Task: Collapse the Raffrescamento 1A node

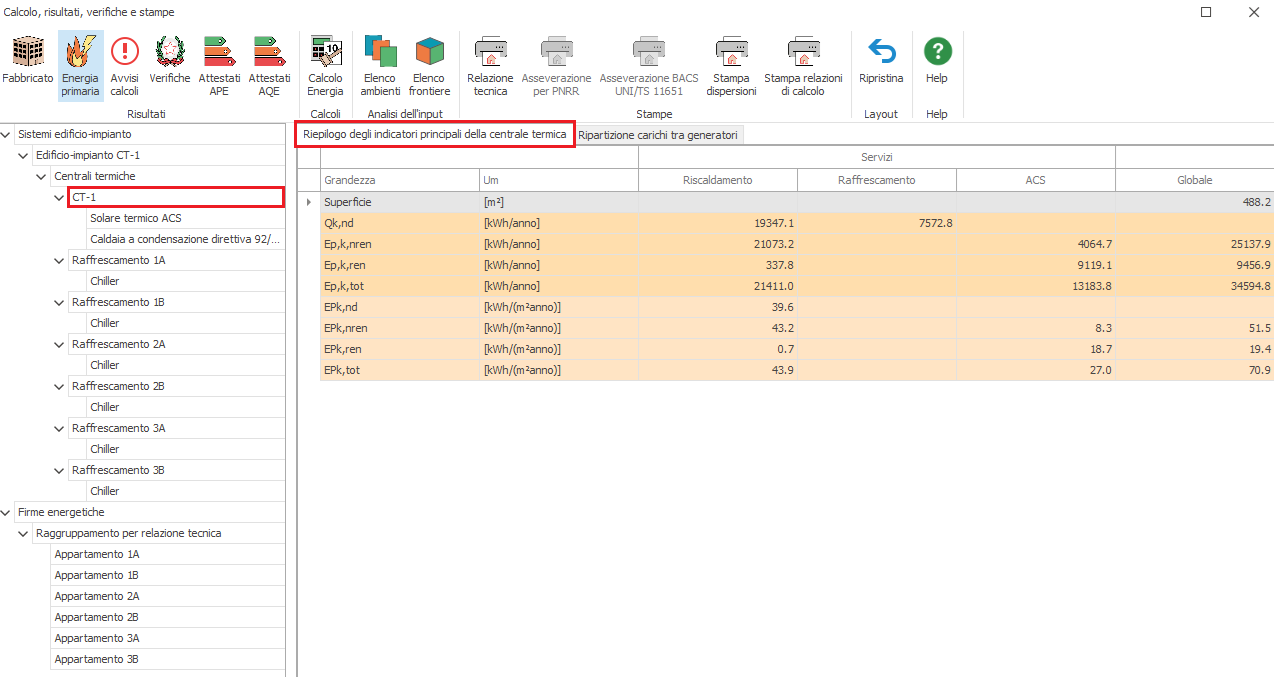Action: click(61, 260)
